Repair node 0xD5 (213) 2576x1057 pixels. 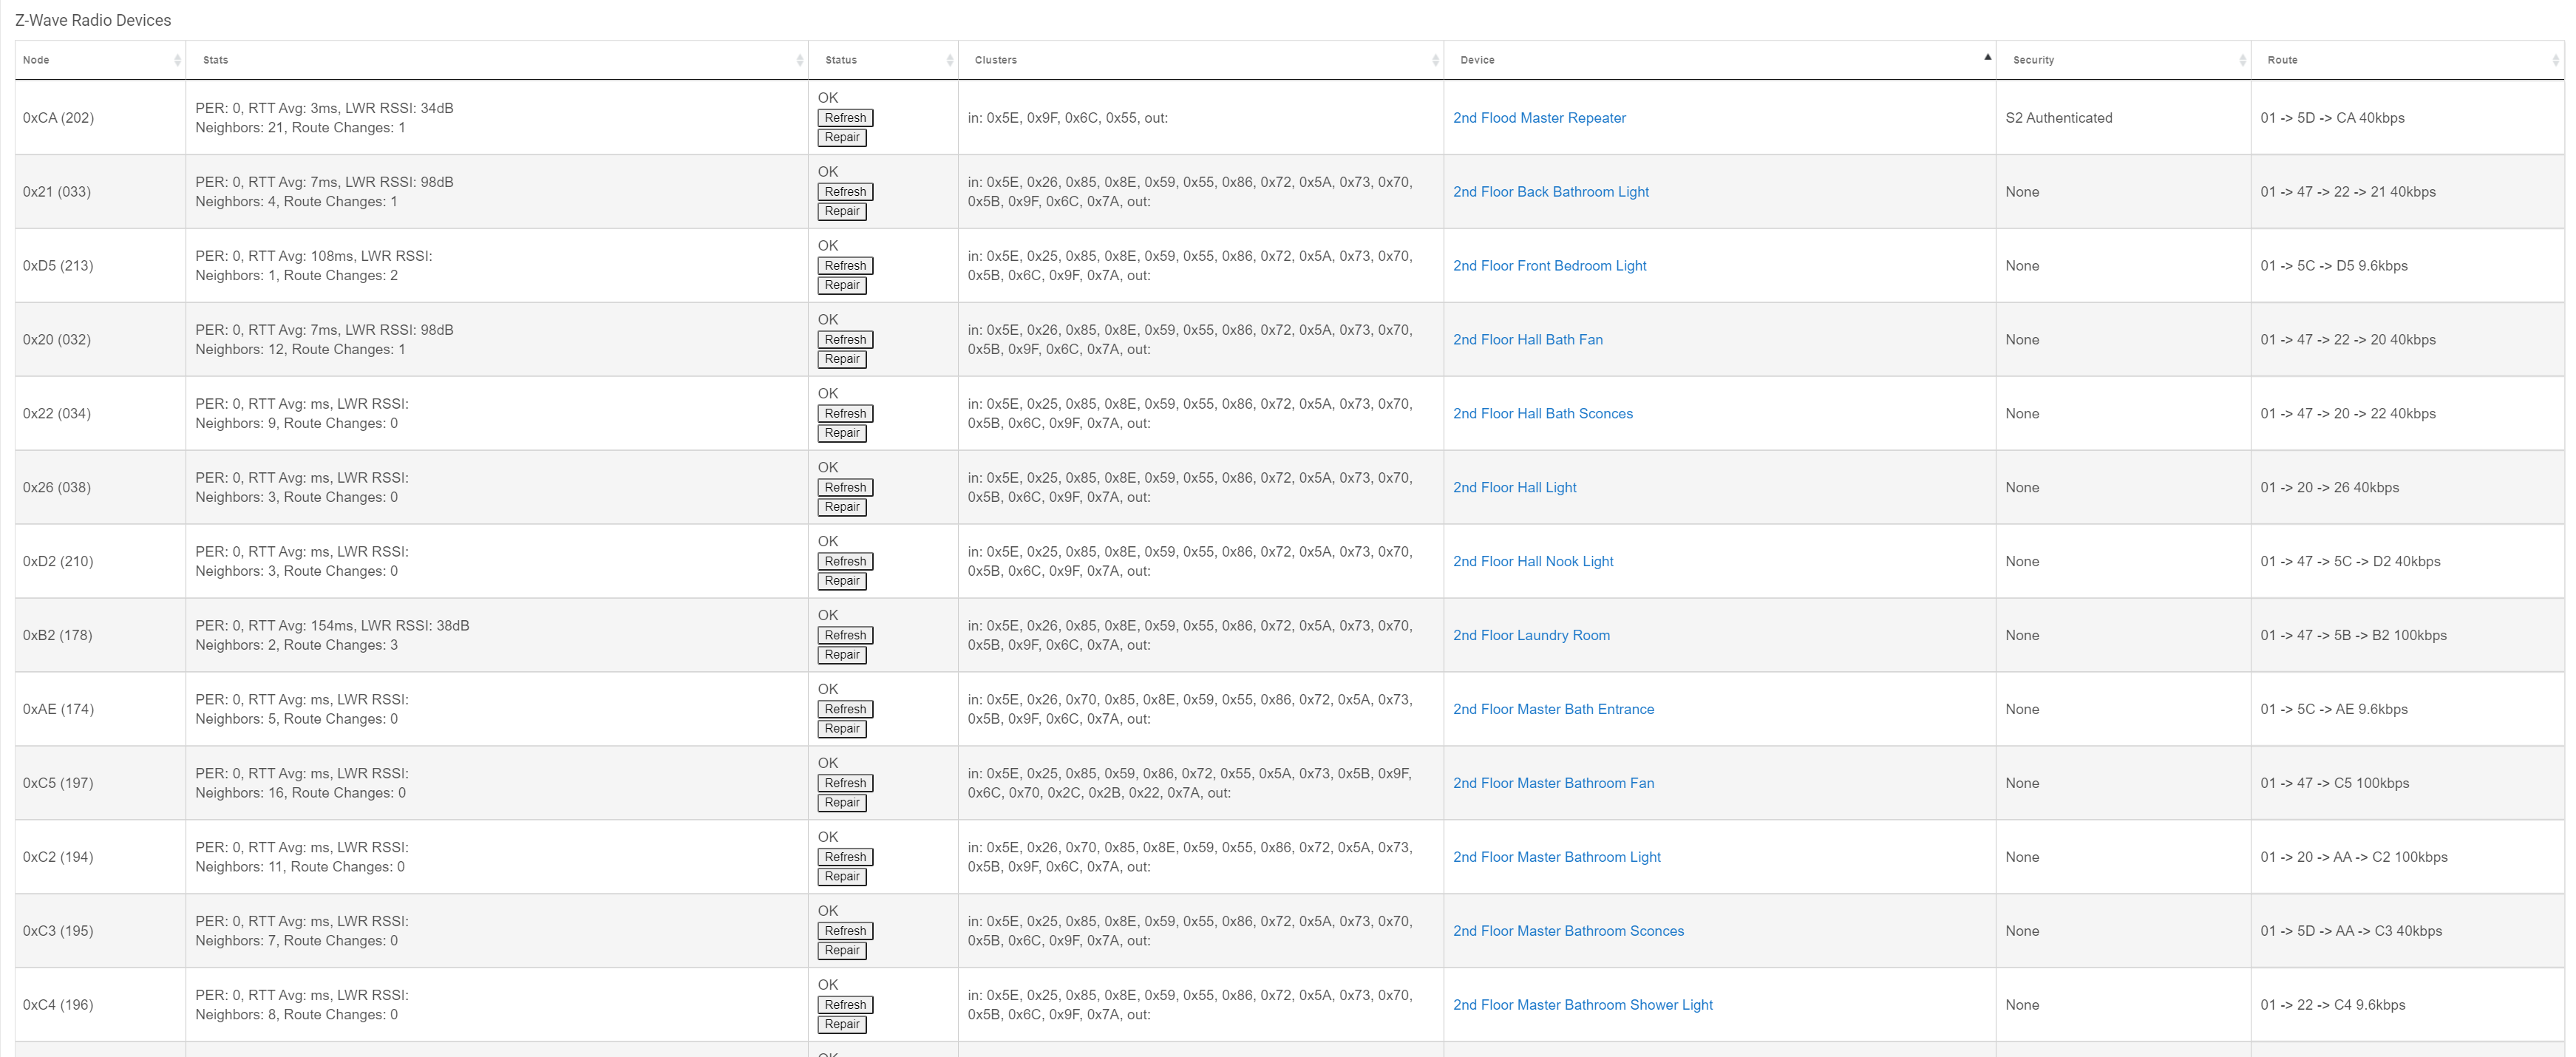point(842,286)
